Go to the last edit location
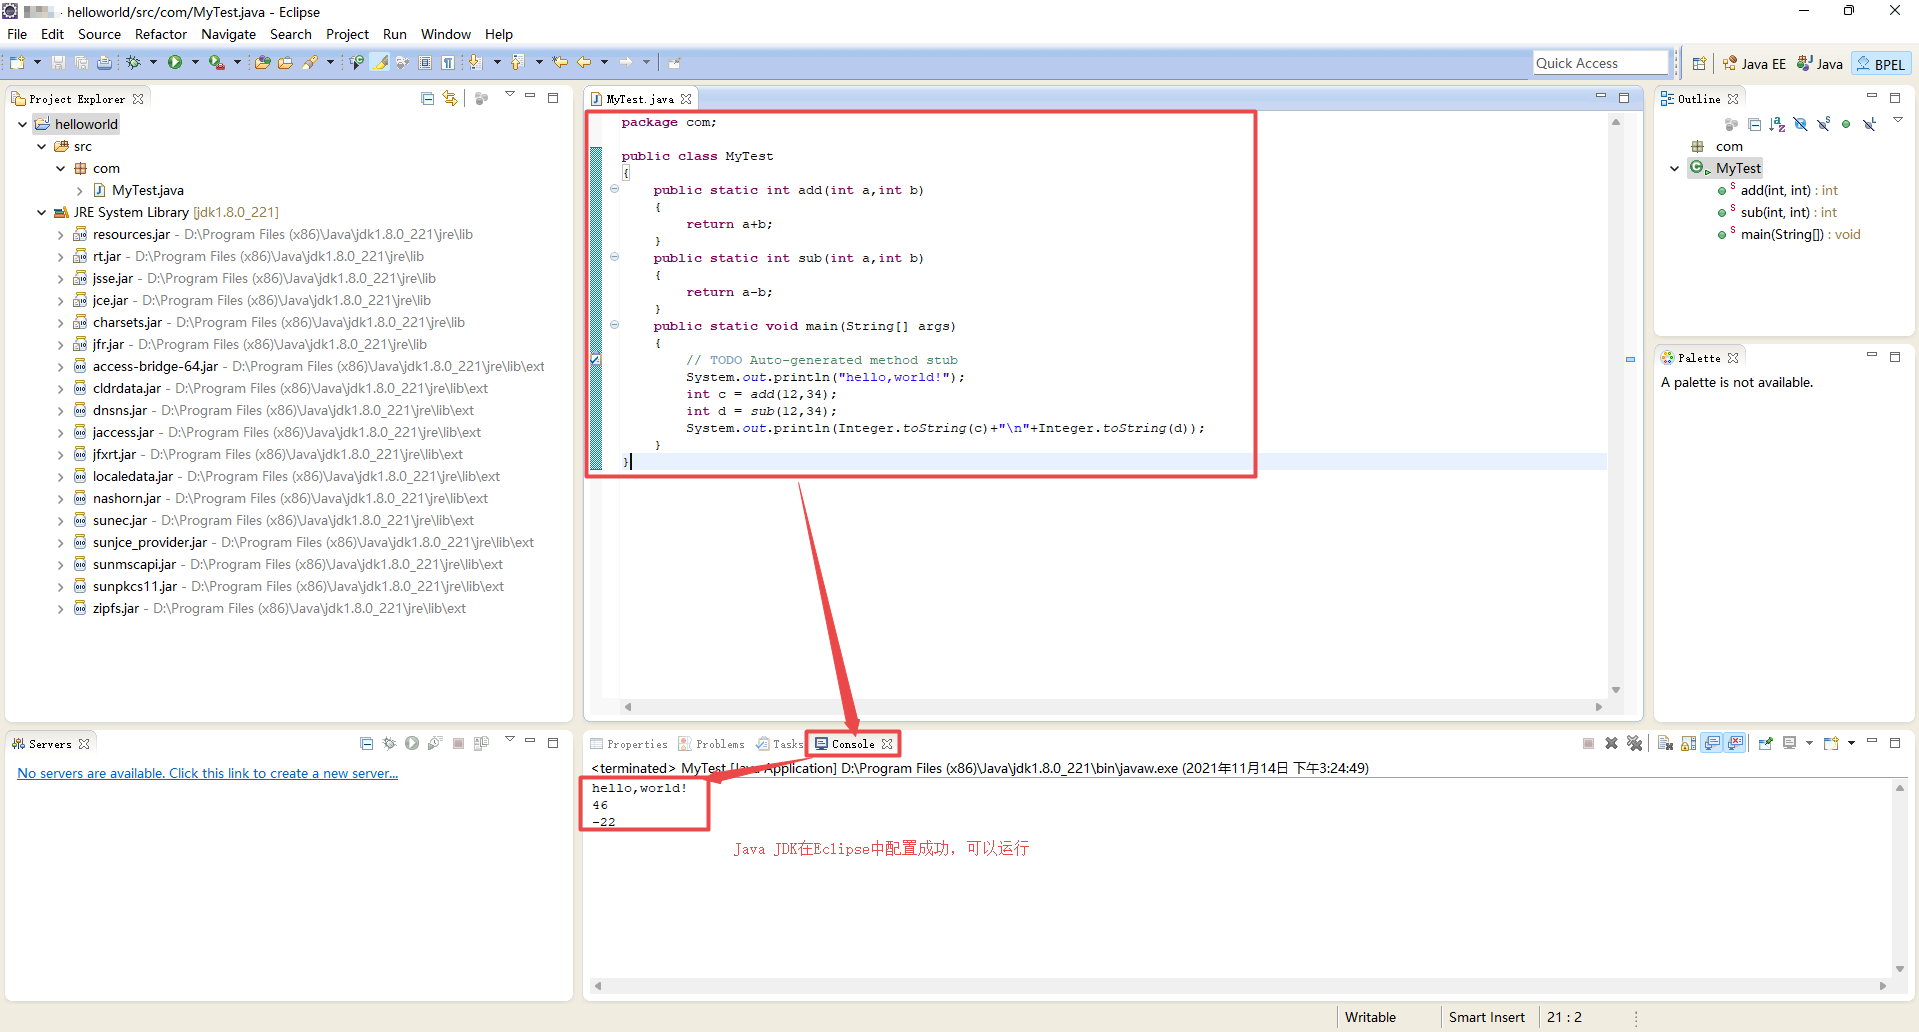This screenshot has width=1919, height=1032. coord(560,62)
